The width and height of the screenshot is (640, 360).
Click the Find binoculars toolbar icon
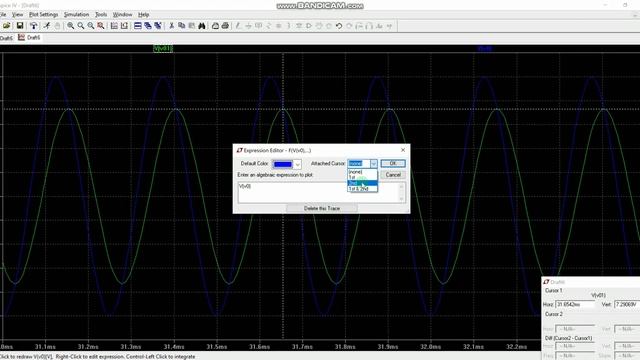[x=202, y=26]
